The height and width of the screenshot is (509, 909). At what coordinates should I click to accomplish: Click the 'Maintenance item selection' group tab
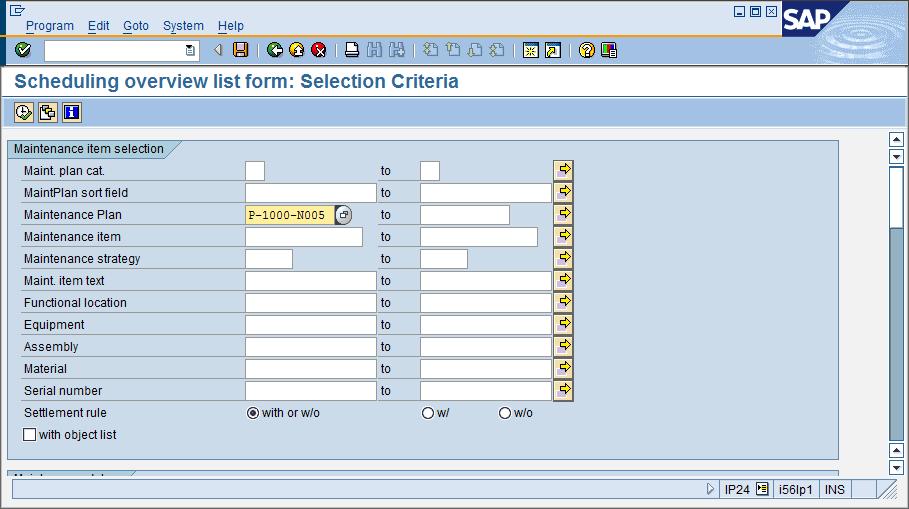(89, 149)
